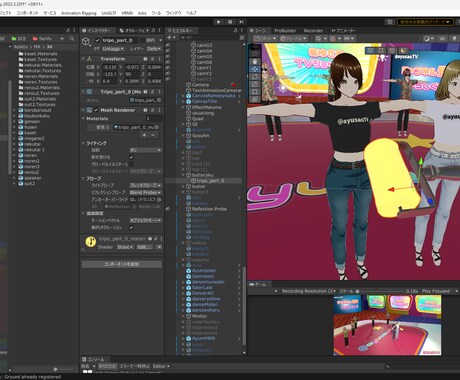Image resolution: width=460 pixels, height=380 pixels.
Task: Toggle tripo_part_0 active checkbox
Action: click(97, 40)
